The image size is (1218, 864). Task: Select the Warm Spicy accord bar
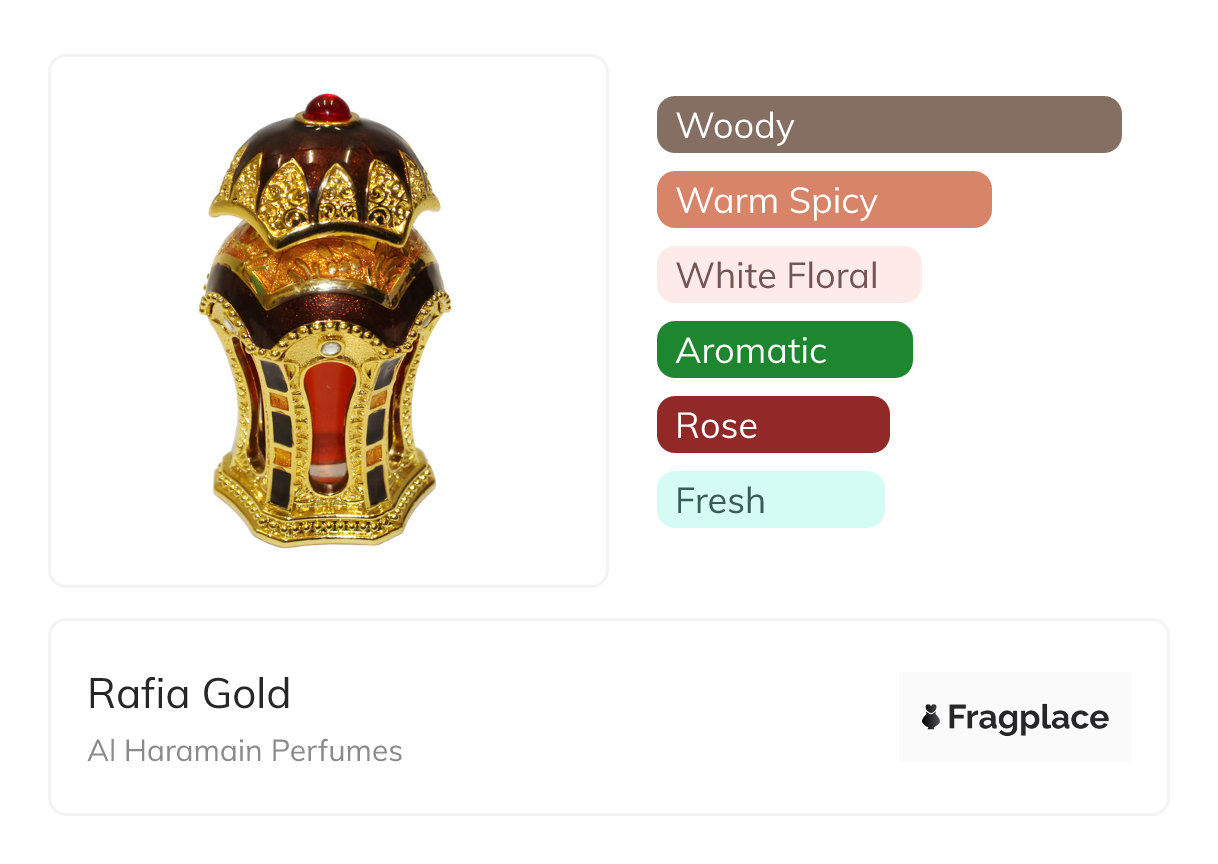coord(823,200)
